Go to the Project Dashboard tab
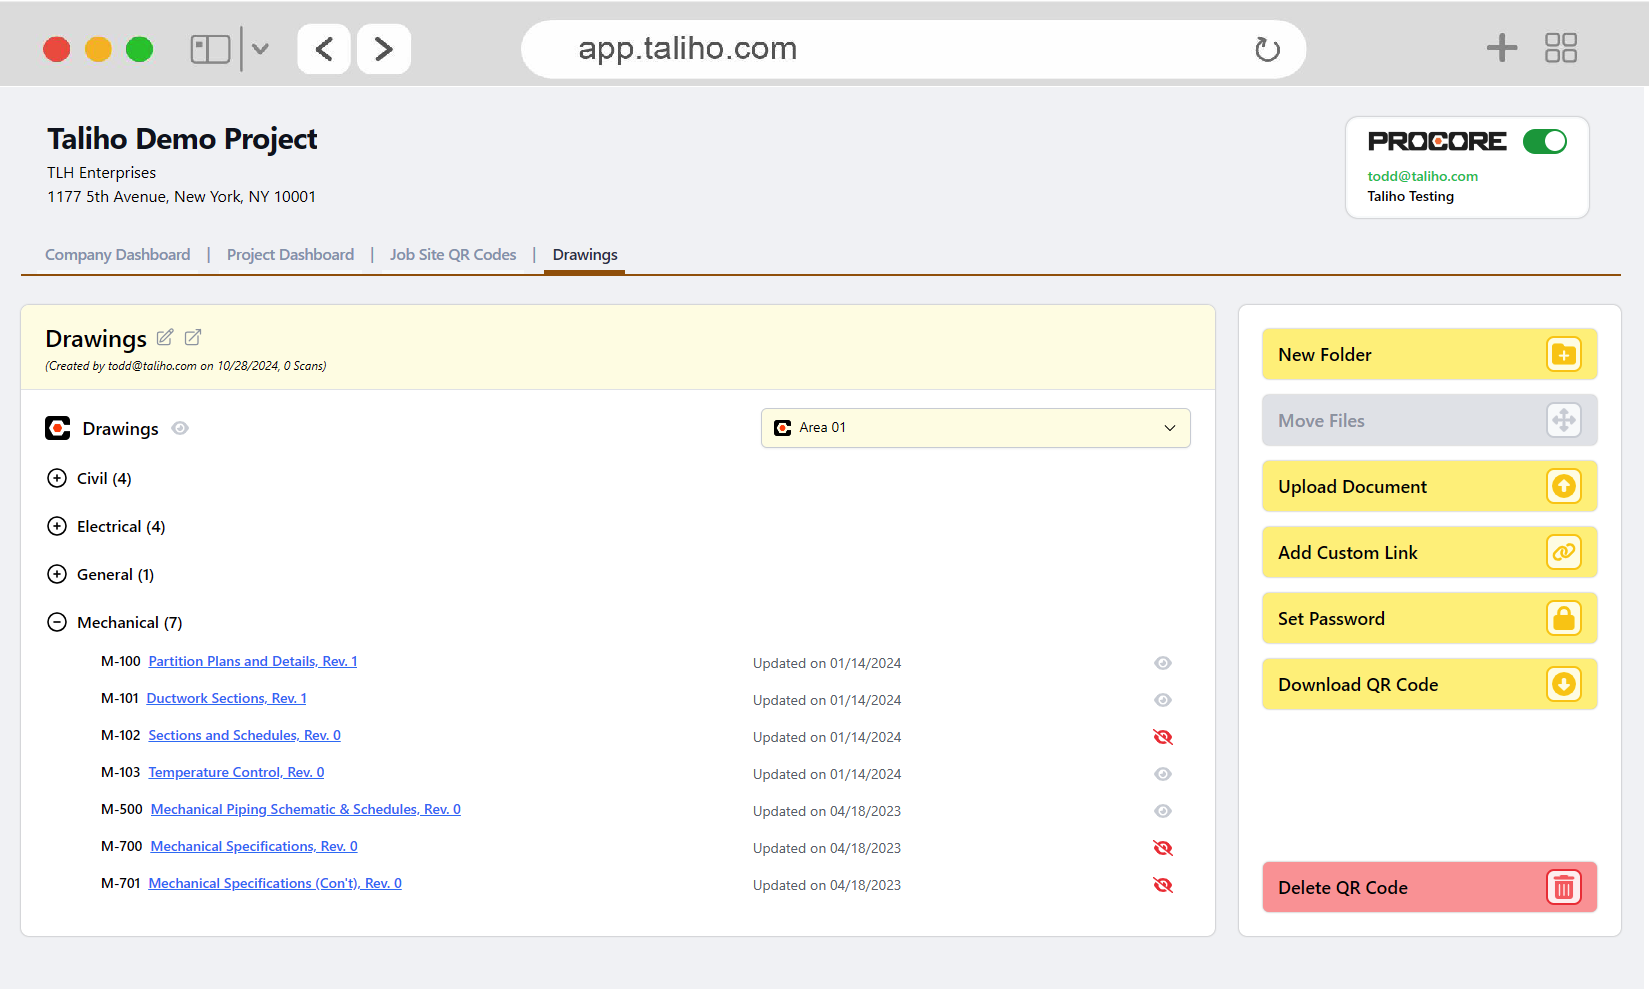This screenshot has width=1649, height=1002. pos(290,255)
